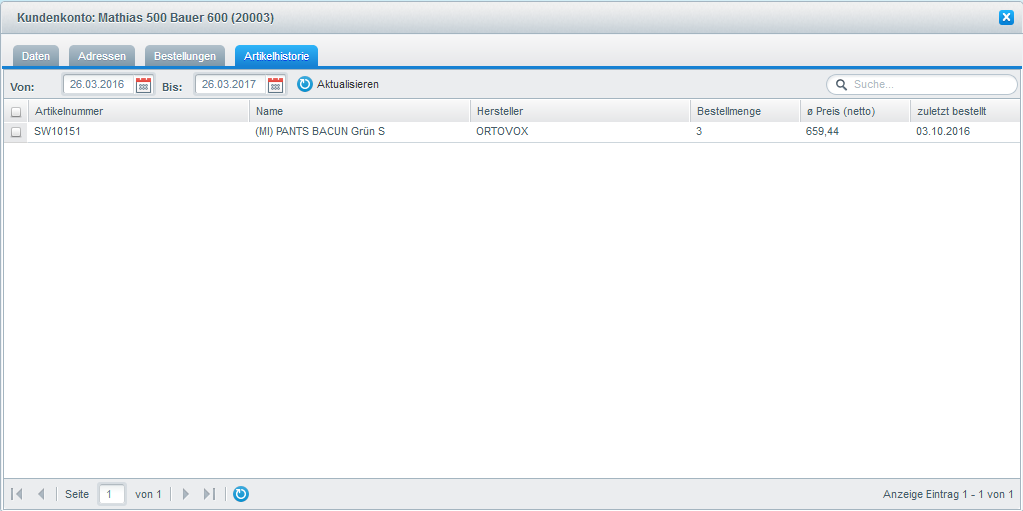Check the SW10151 row checkbox

coord(16,132)
